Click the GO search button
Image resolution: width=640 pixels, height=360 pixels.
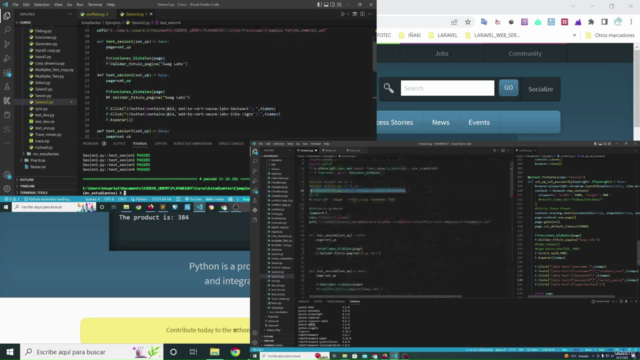[x=508, y=88]
